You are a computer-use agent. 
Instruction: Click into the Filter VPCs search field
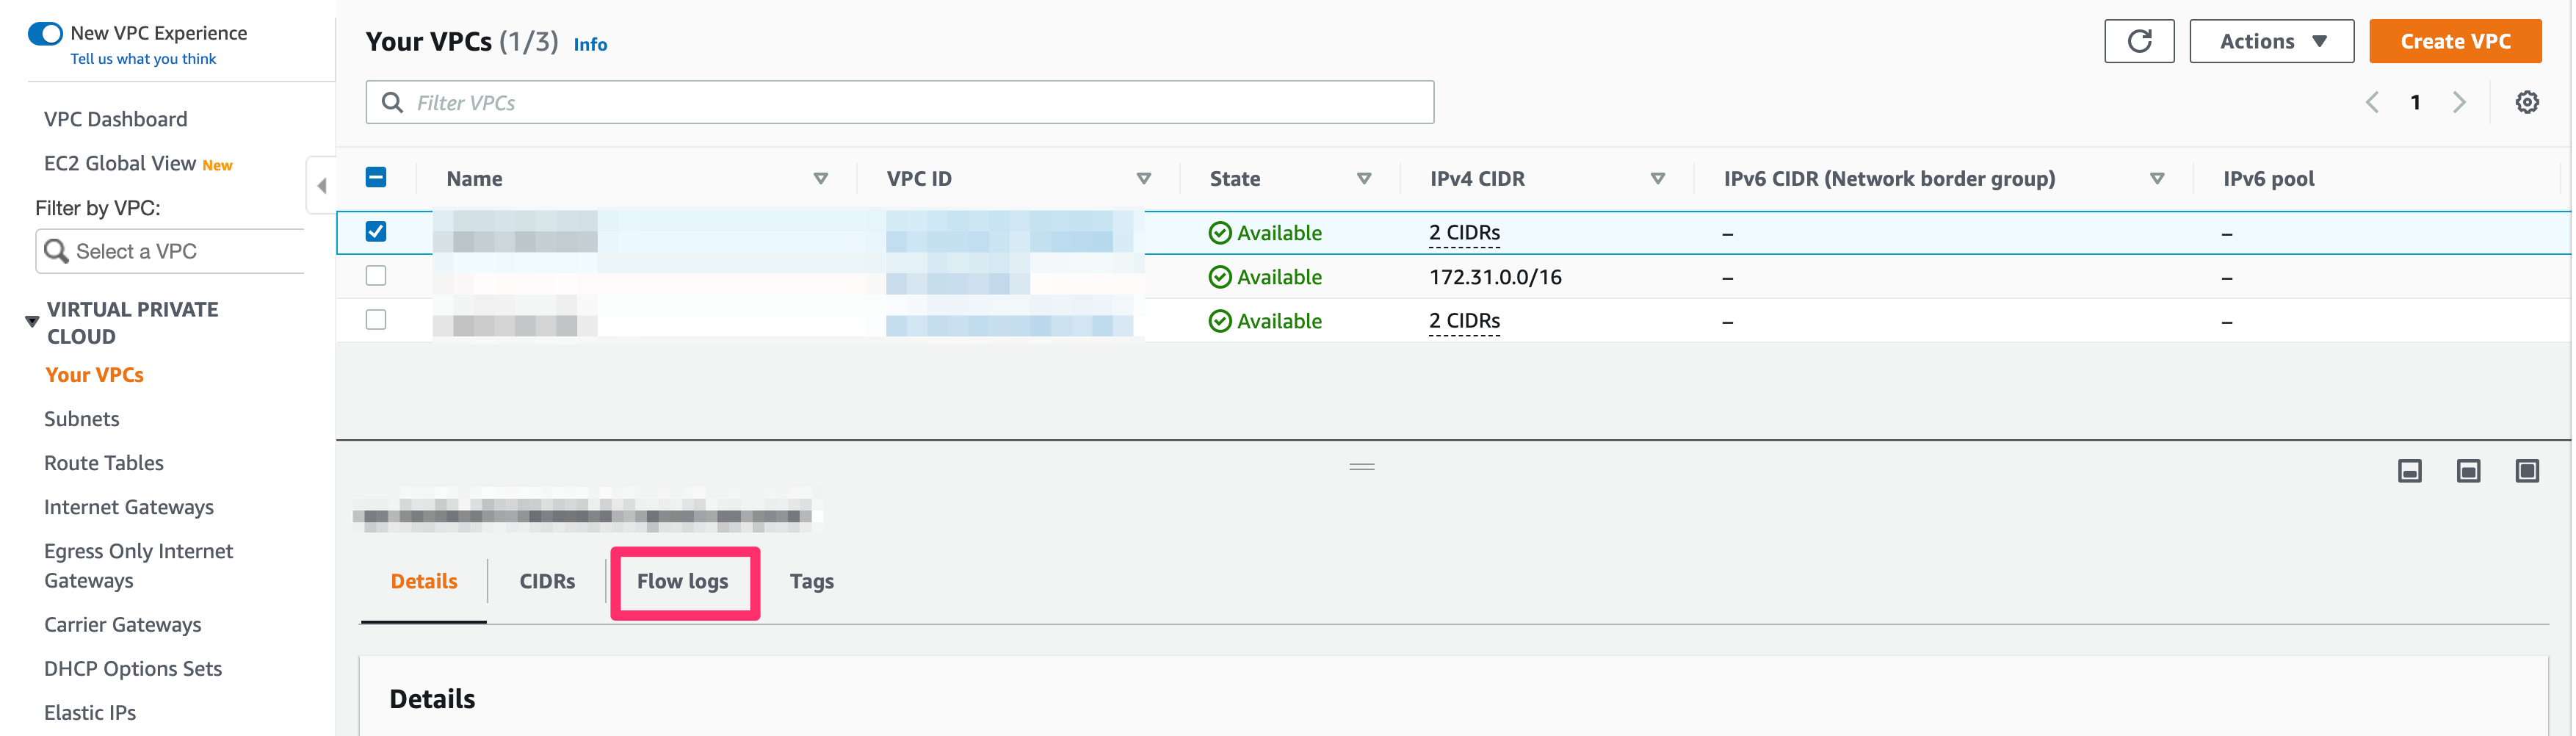click(x=900, y=103)
